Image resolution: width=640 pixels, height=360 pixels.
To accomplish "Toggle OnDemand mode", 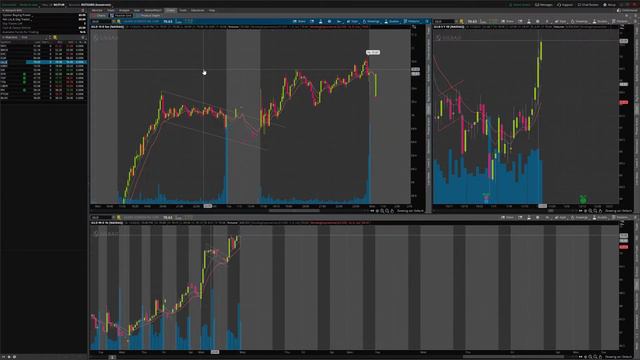I will click(x=628, y=10).
